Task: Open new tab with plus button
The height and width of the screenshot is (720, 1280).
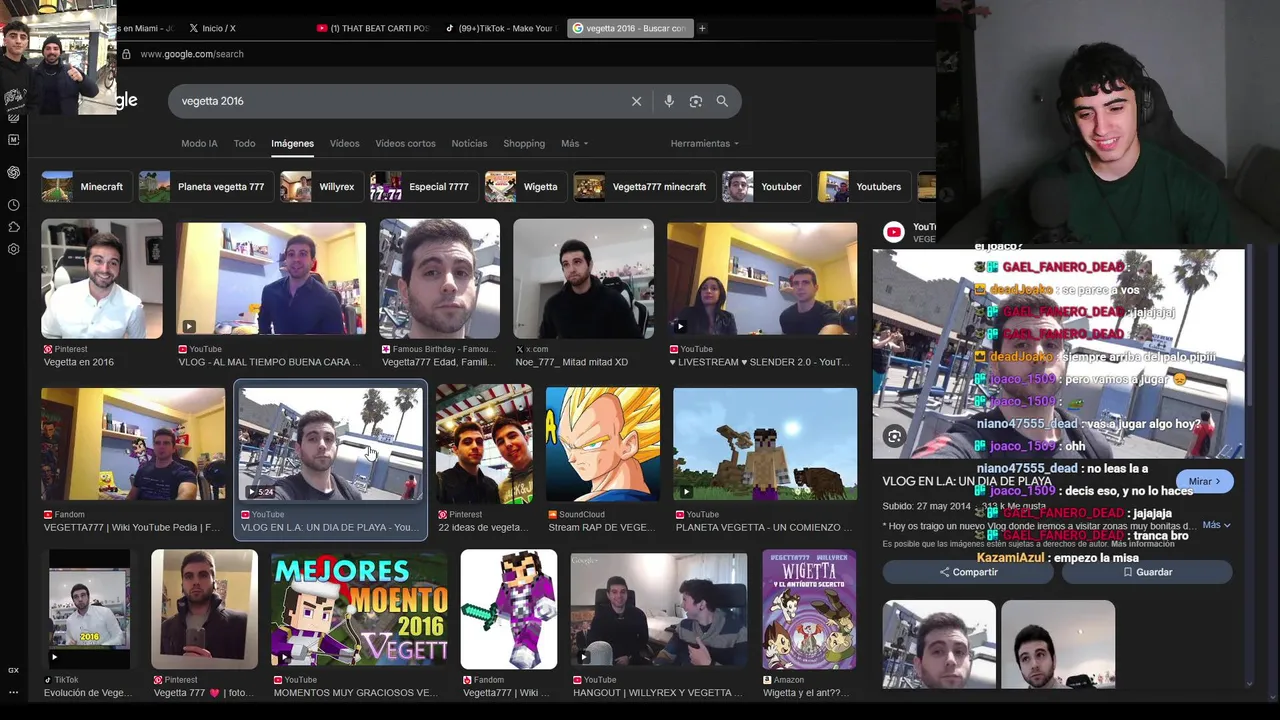Action: coord(702,28)
